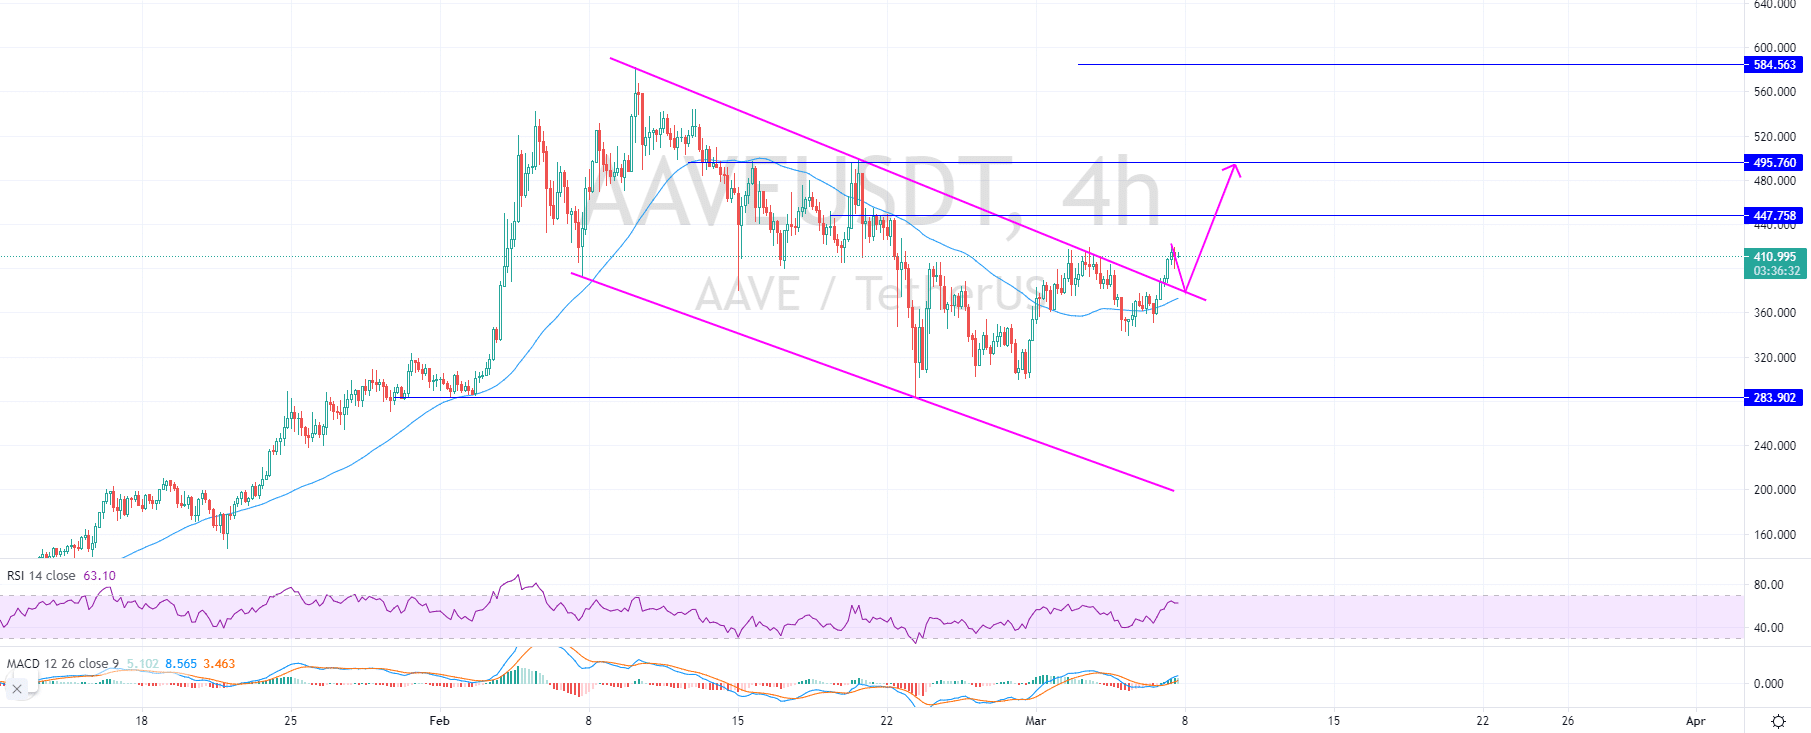
Task: Click the 560.000 price scale label
Action: click(1775, 92)
